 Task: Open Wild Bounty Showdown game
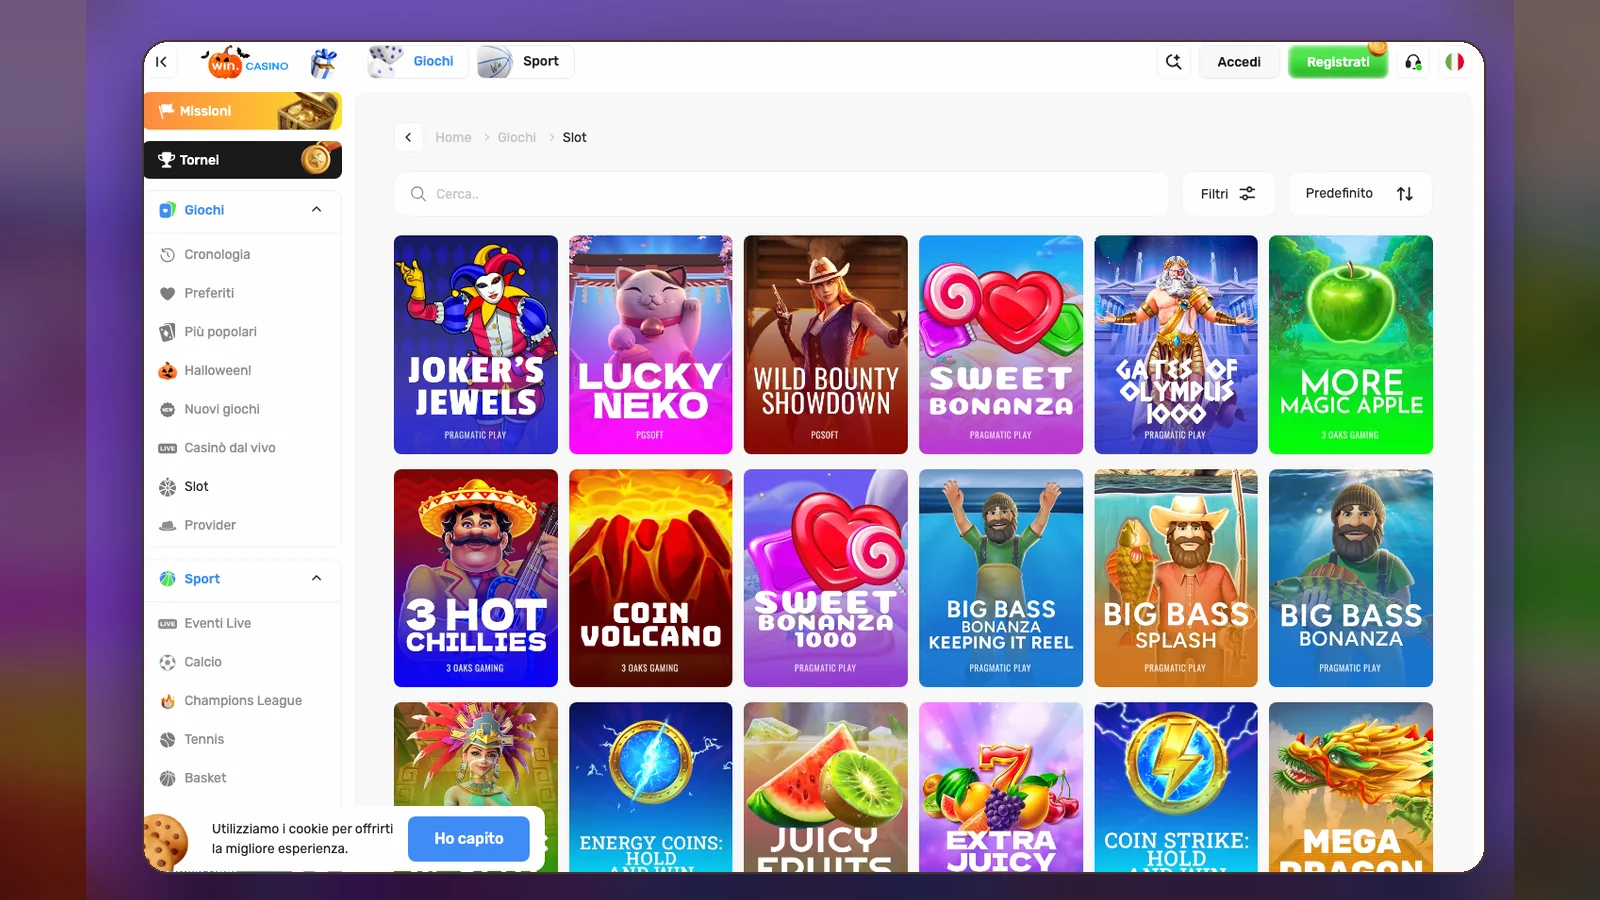tap(826, 345)
